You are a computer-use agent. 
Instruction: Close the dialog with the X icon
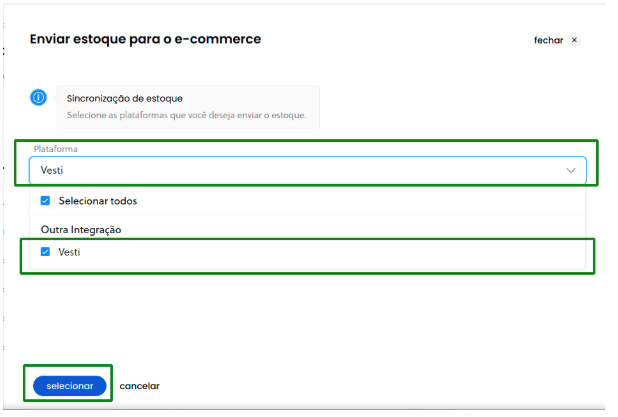point(574,40)
